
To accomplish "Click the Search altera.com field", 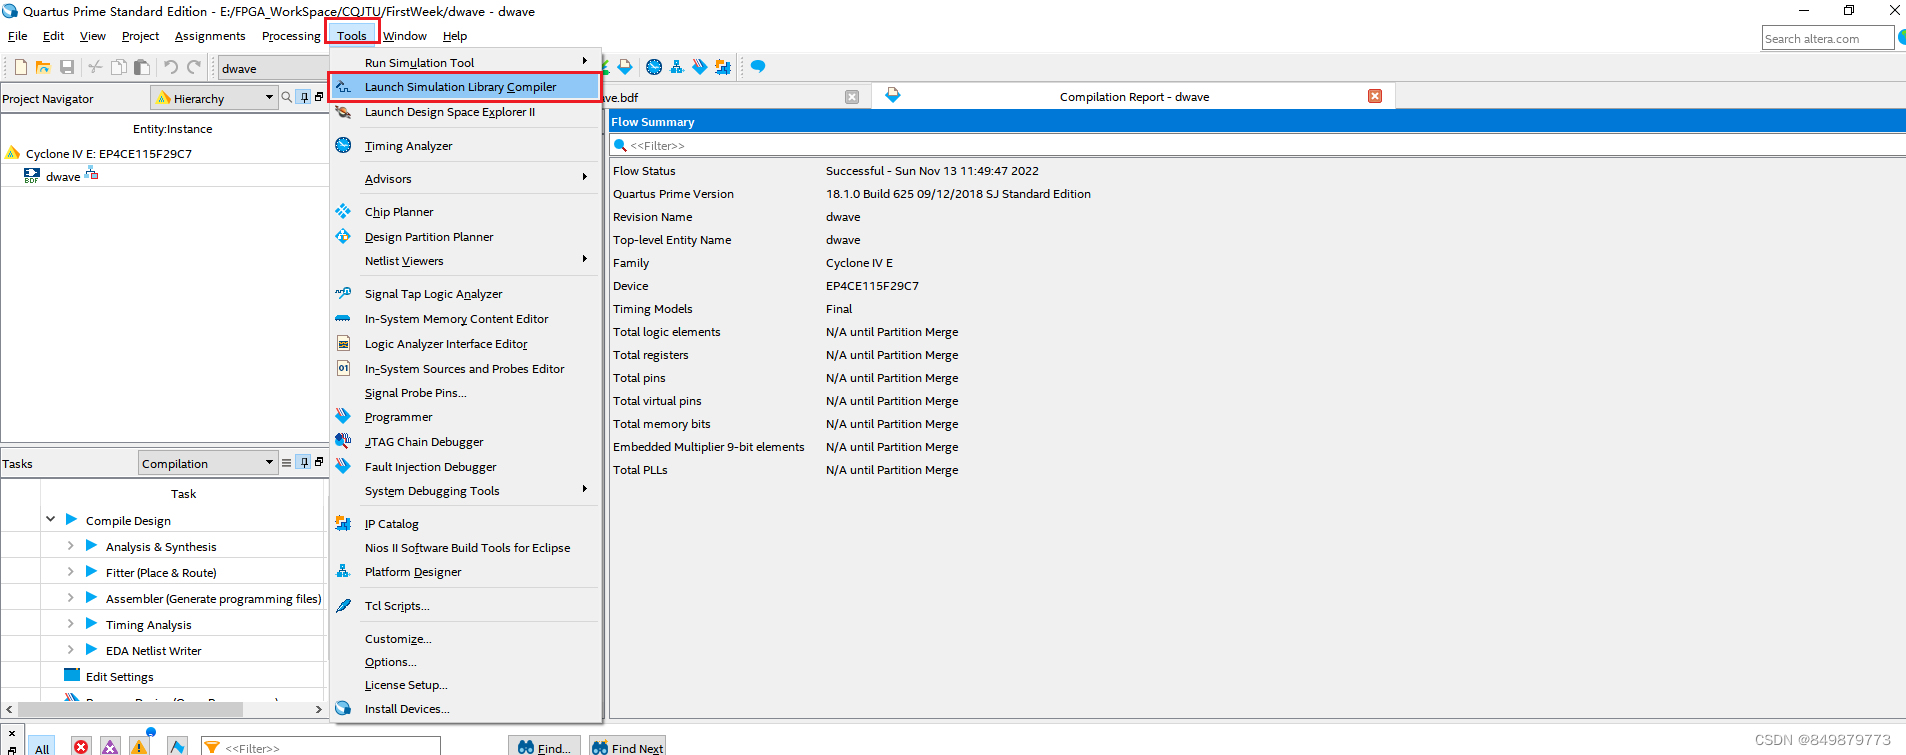I will pos(1827,38).
